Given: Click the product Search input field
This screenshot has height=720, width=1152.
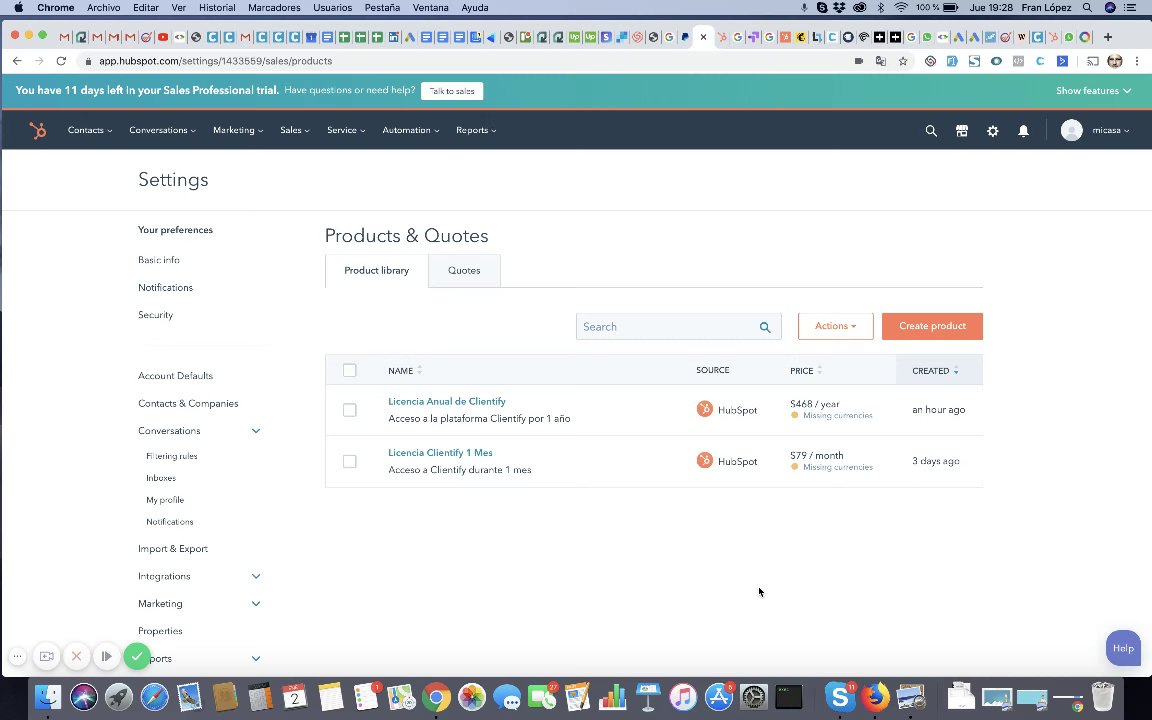Looking at the screenshot, I should click(678, 327).
